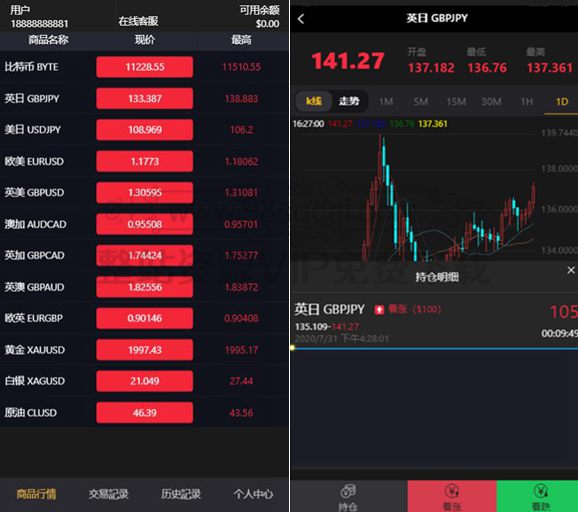
Task: Switch chart to 走势 mode
Action: click(x=349, y=101)
